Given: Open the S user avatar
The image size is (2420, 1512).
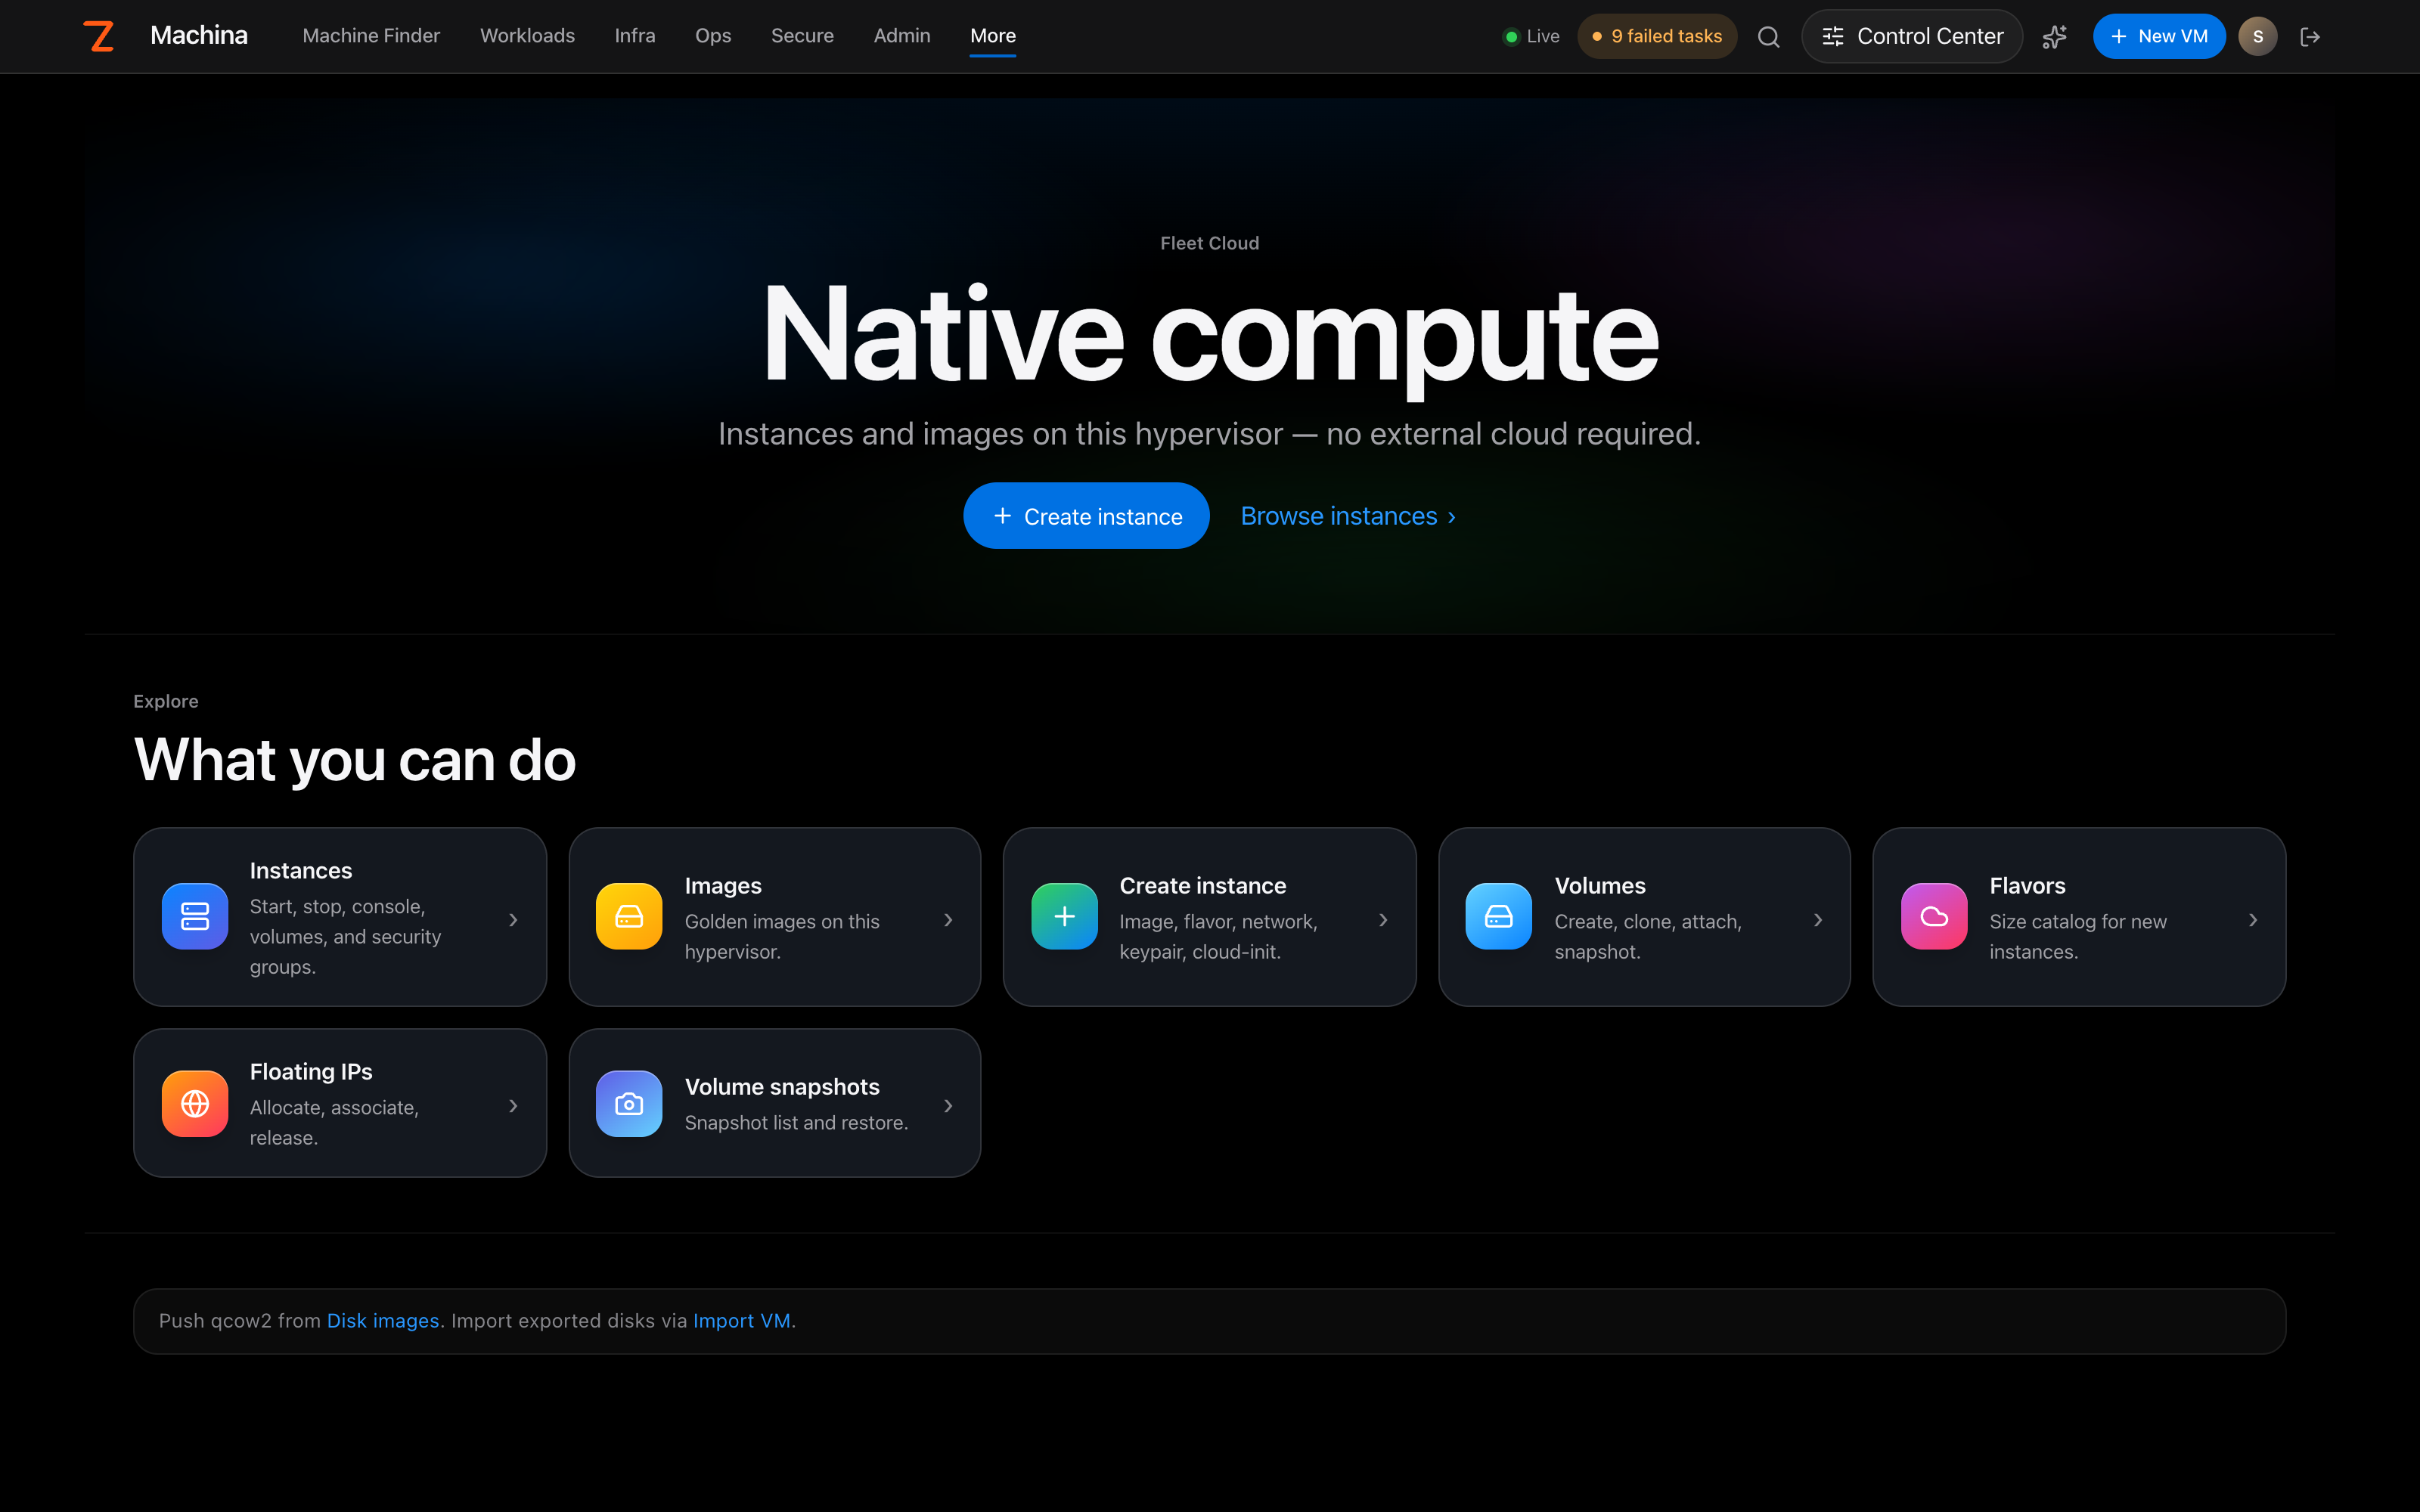Looking at the screenshot, I should (x=2257, y=37).
